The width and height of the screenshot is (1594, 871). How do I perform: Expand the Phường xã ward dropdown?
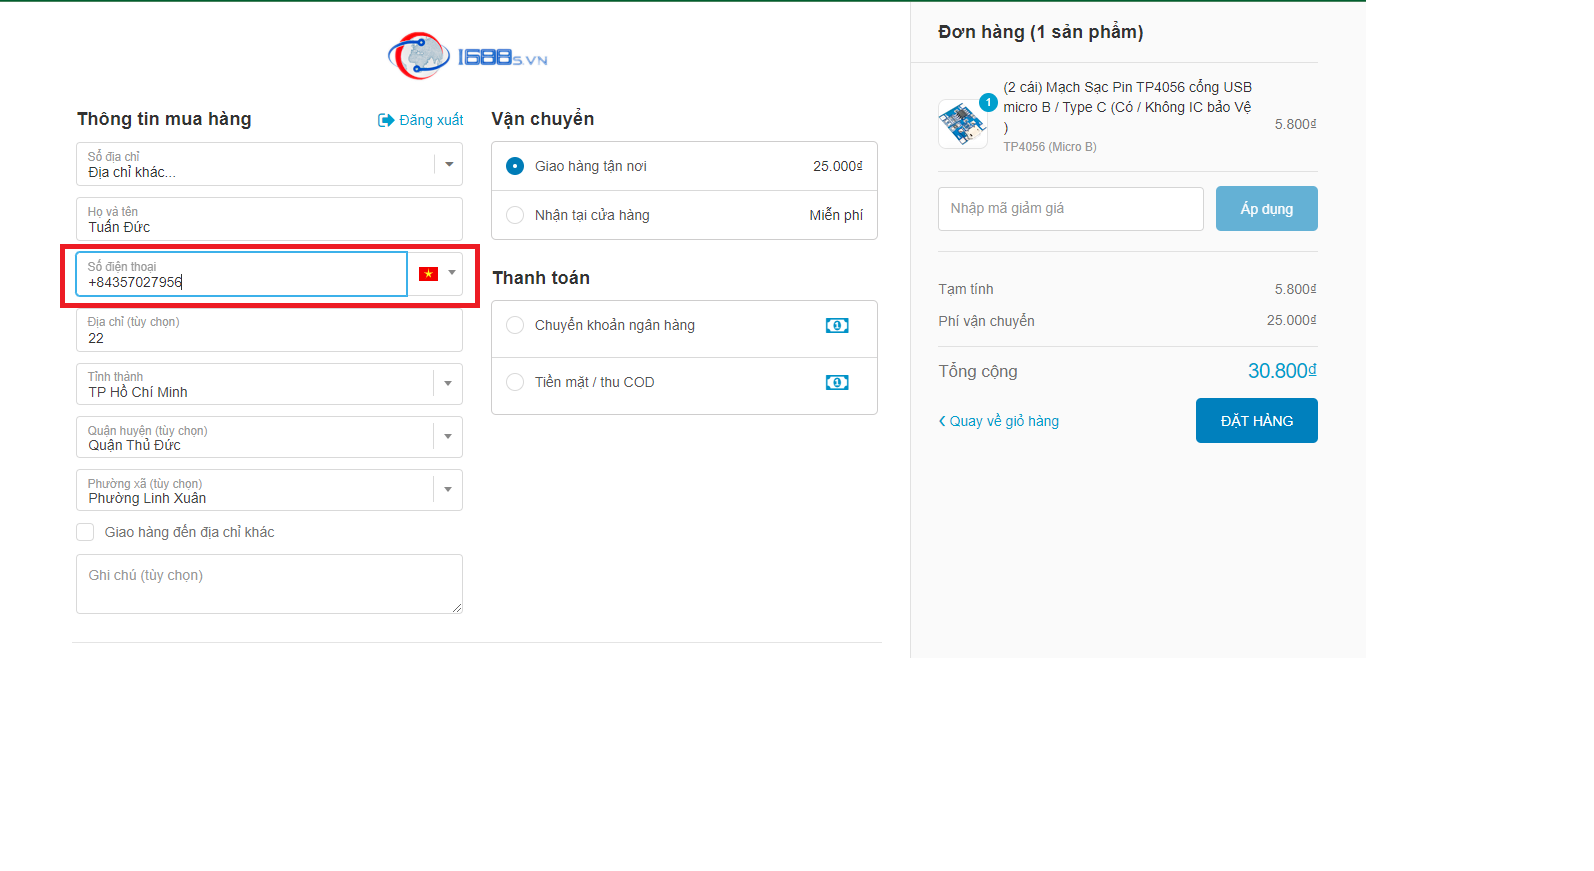pos(447,490)
